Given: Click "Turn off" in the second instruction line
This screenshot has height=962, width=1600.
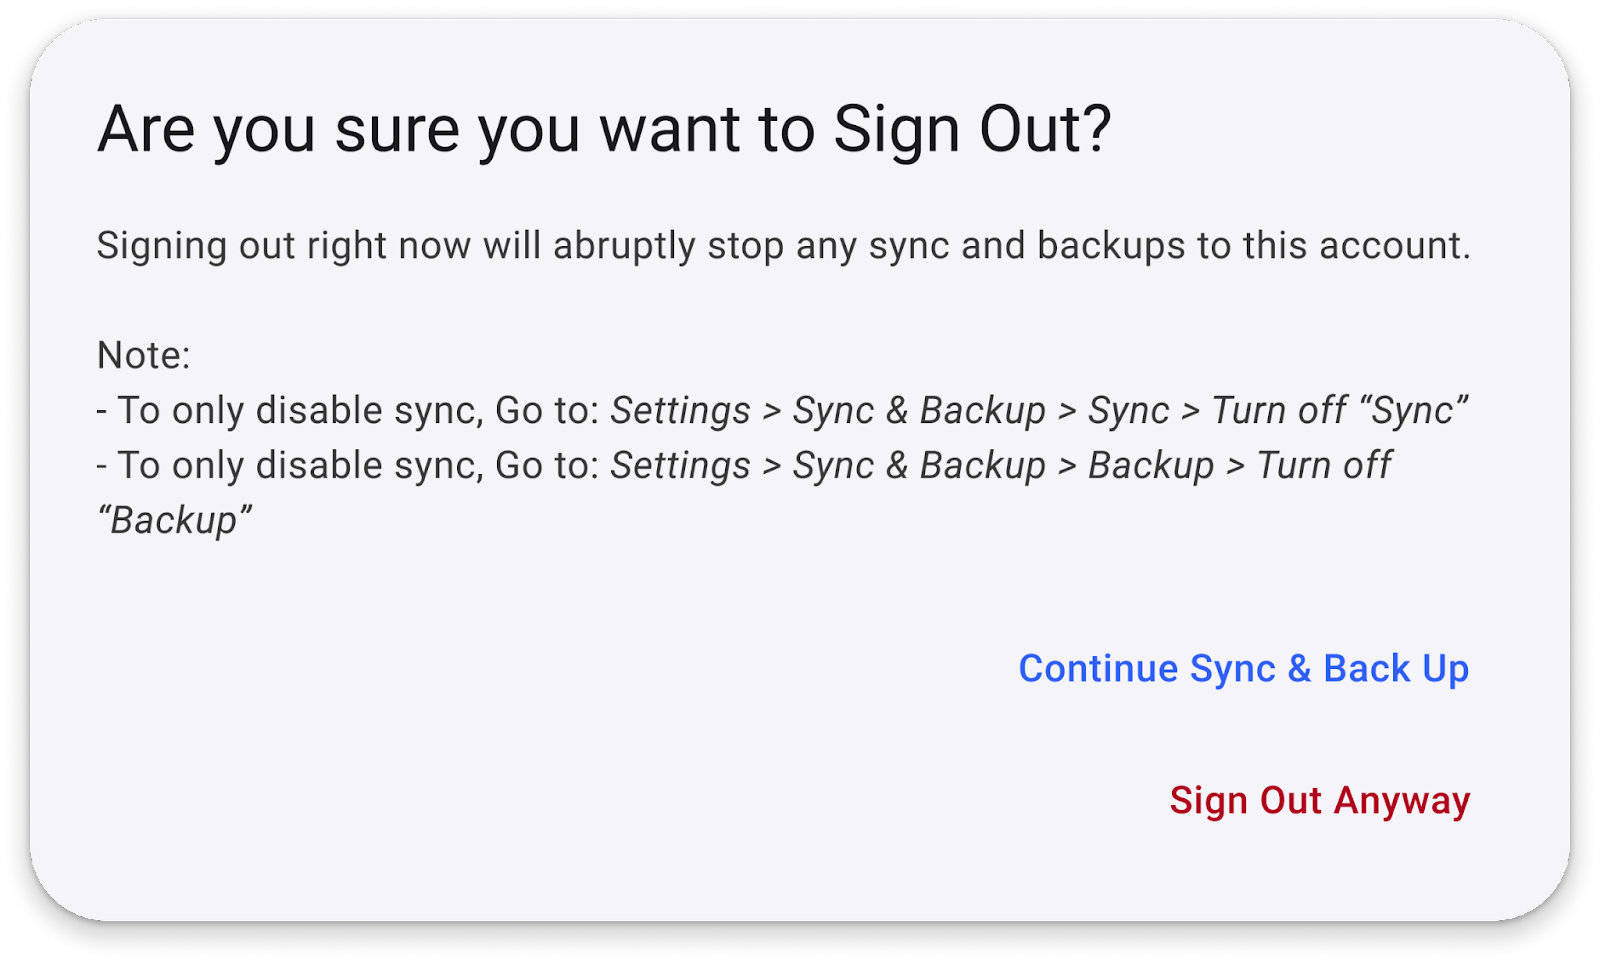Looking at the screenshot, I should [x=1323, y=466].
